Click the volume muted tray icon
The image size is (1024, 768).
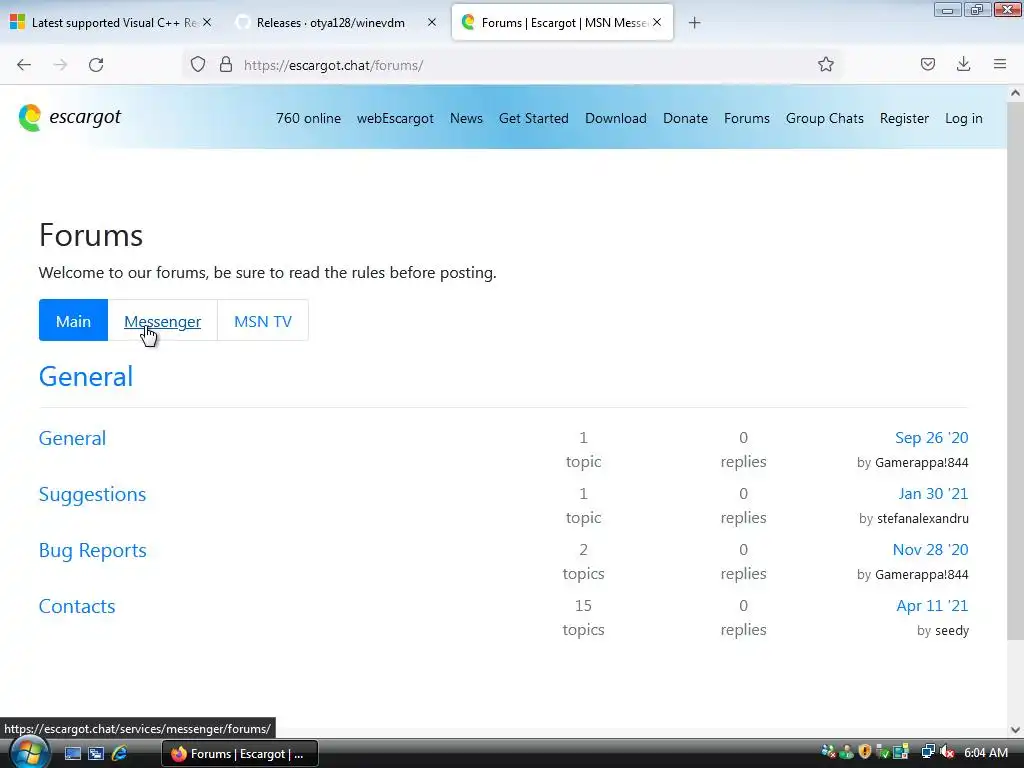point(947,753)
